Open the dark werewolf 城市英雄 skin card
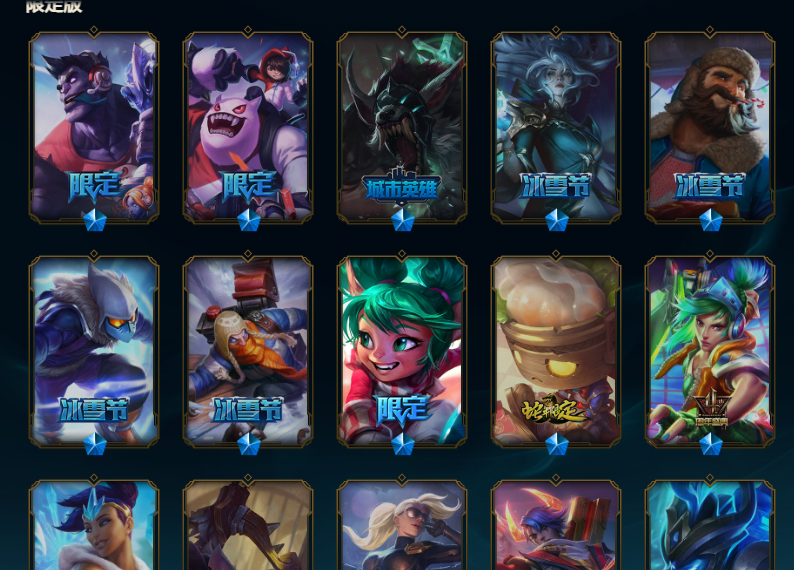794x570 pixels. [402, 127]
